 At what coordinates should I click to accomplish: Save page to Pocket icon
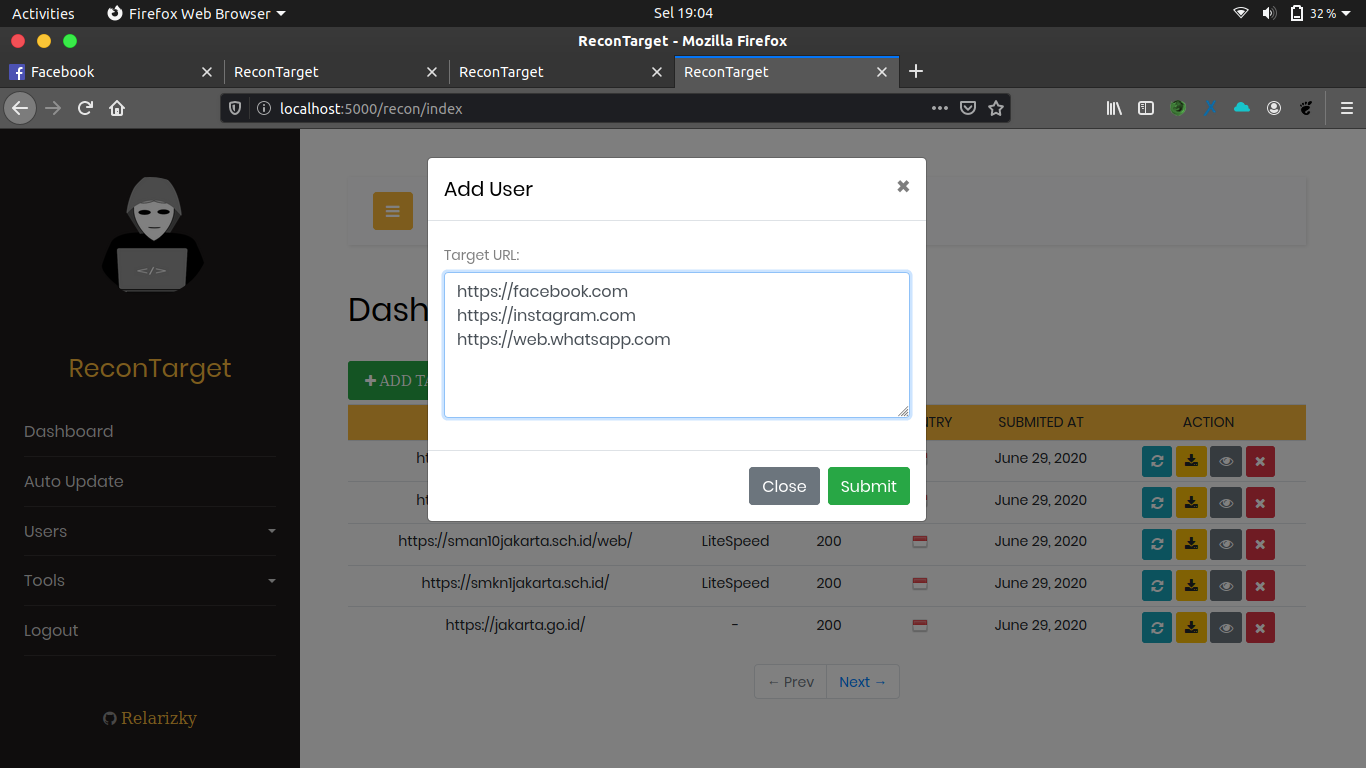pos(968,108)
